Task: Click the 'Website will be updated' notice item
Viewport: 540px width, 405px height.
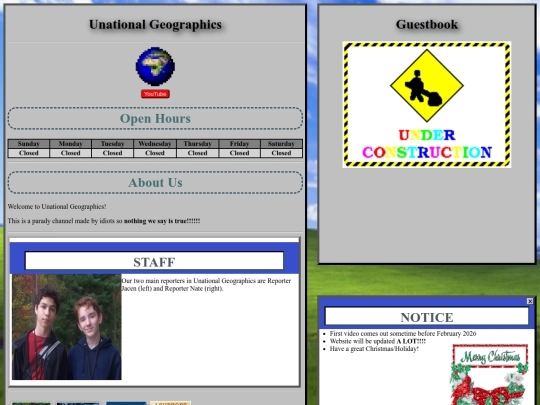Action: click(378, 341)
